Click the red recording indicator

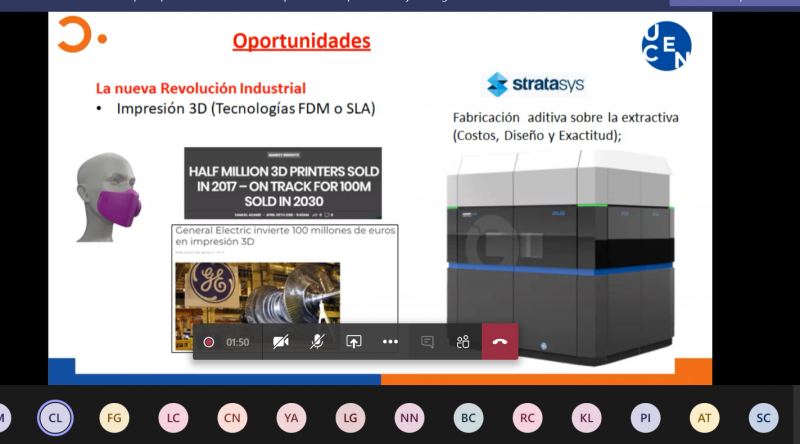pos(209,342)
